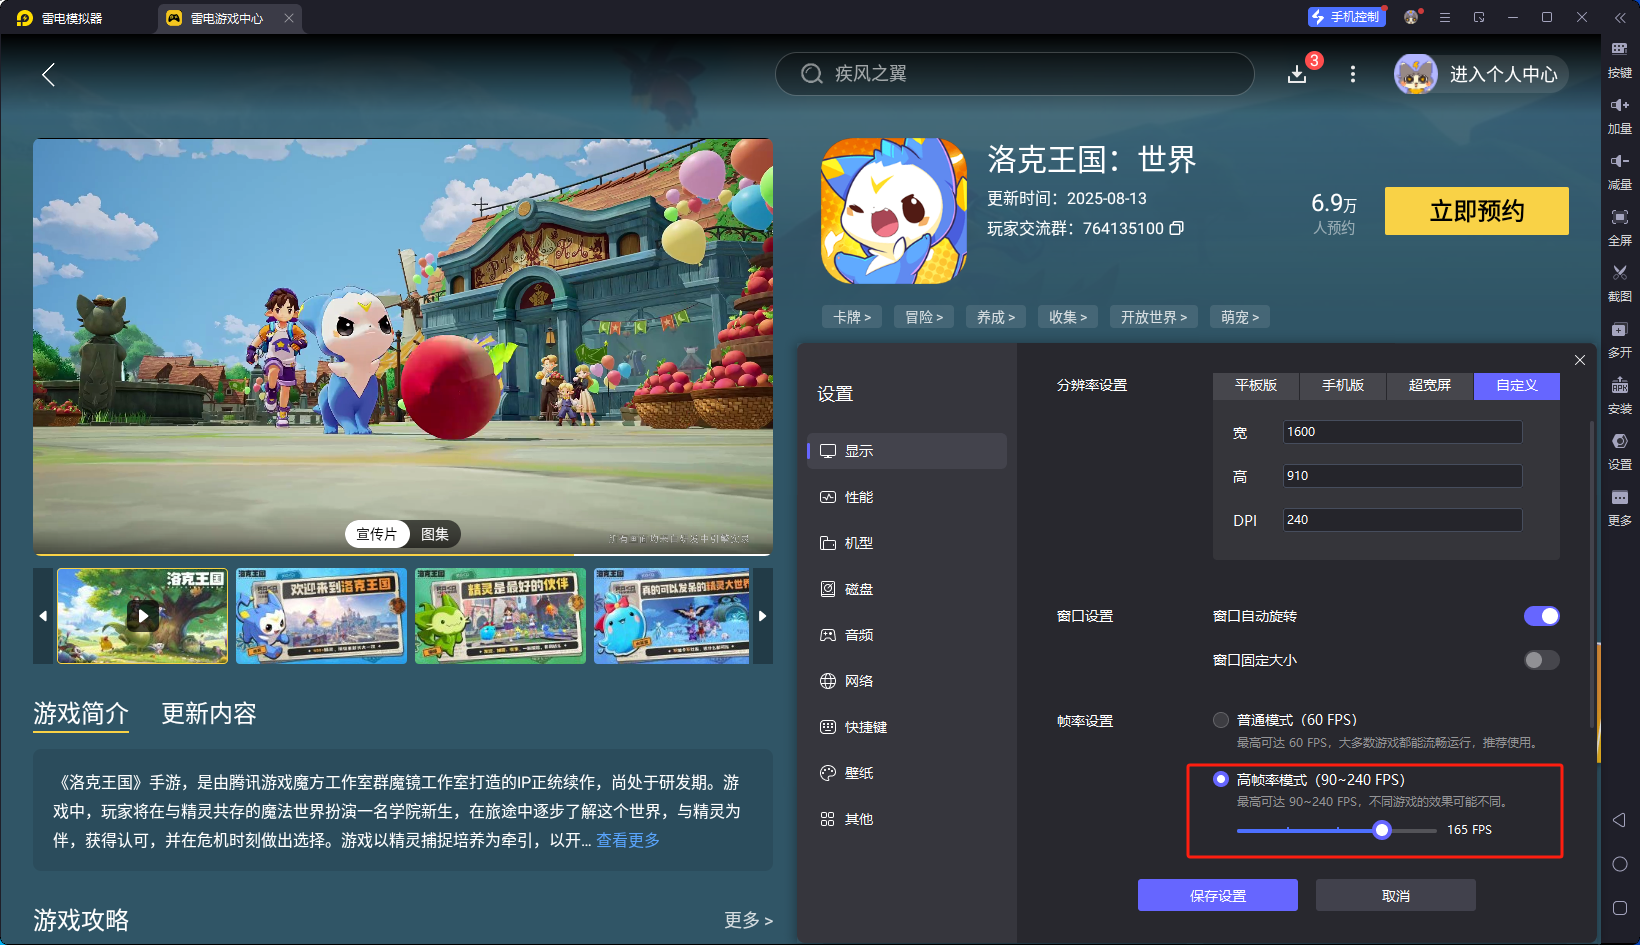
Task: Select 普通模式 (60 FPS) radio button
Action: [x=1221, y=720]
